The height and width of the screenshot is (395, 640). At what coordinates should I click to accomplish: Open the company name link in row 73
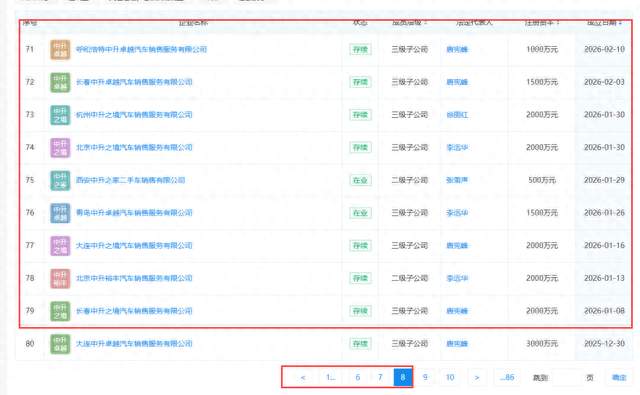tap(134, 115)
